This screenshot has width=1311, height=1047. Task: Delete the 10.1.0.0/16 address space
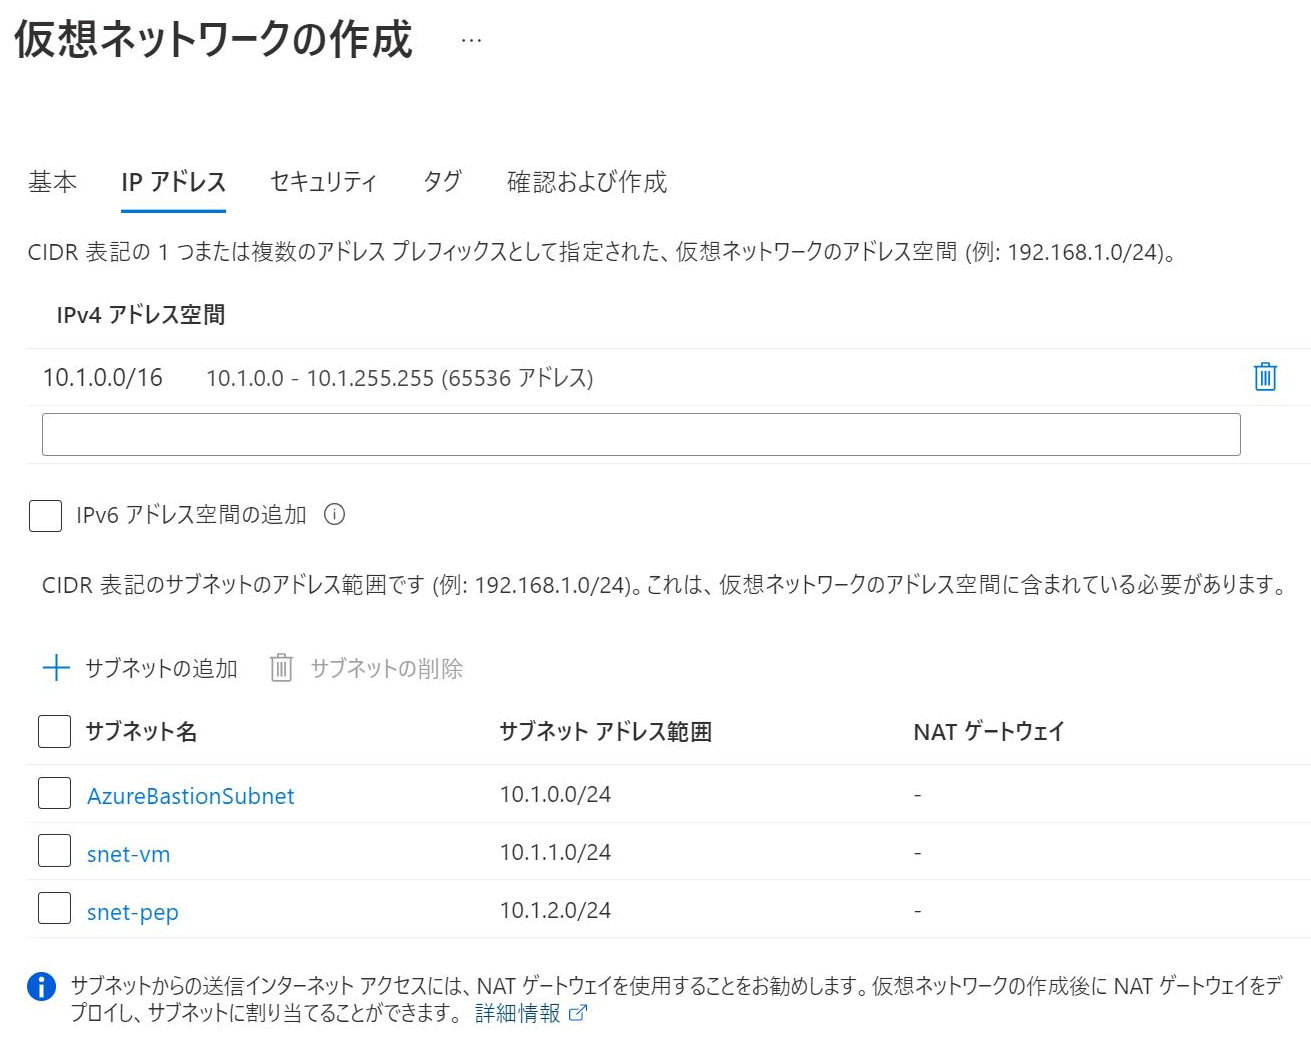[x=1264, y=377]
